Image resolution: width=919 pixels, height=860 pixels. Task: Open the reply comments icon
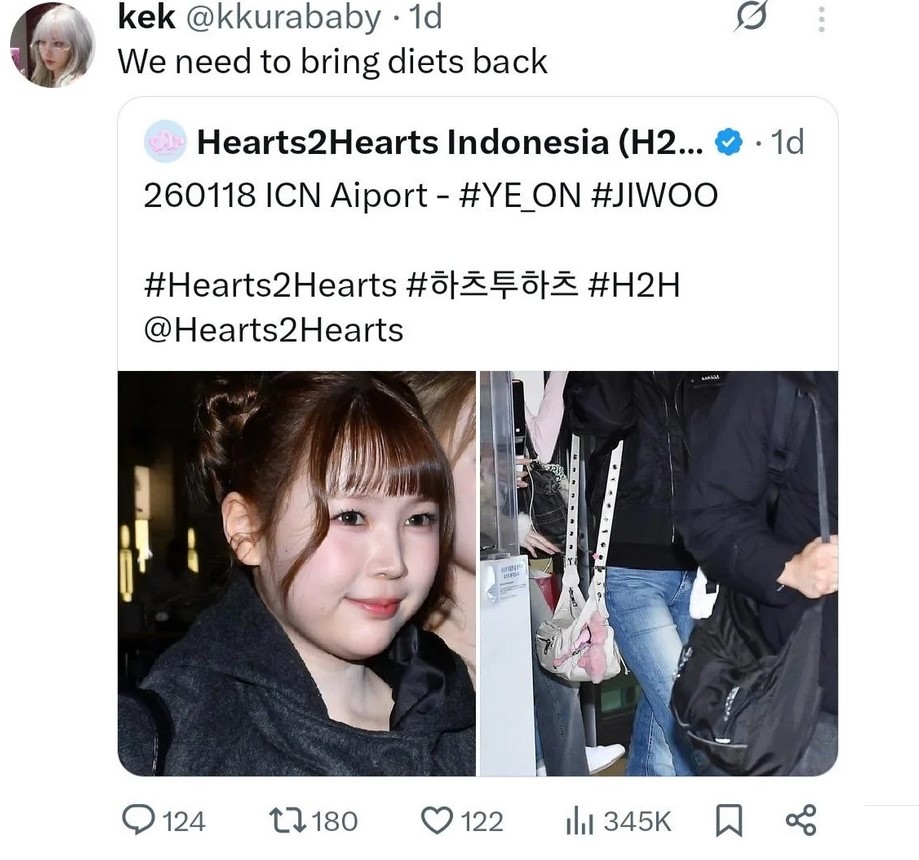click(x=138, y=820)
